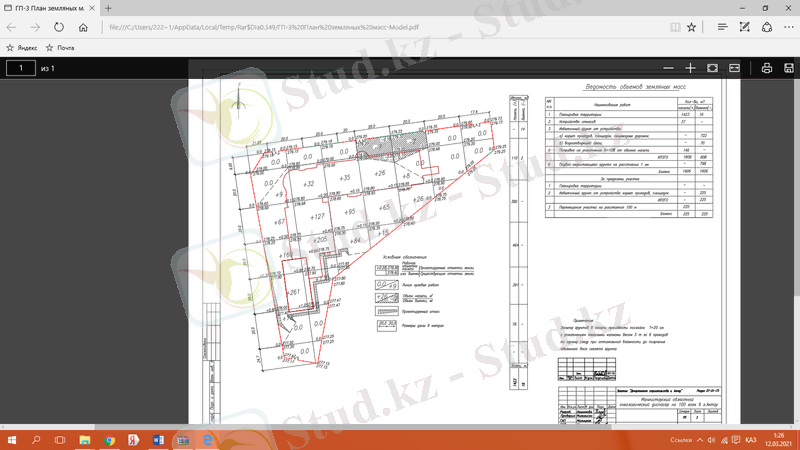This screenshot has width=800, height=450.
Task: Open the Share icon in Edge toolbar
Action: click(767, 27)
